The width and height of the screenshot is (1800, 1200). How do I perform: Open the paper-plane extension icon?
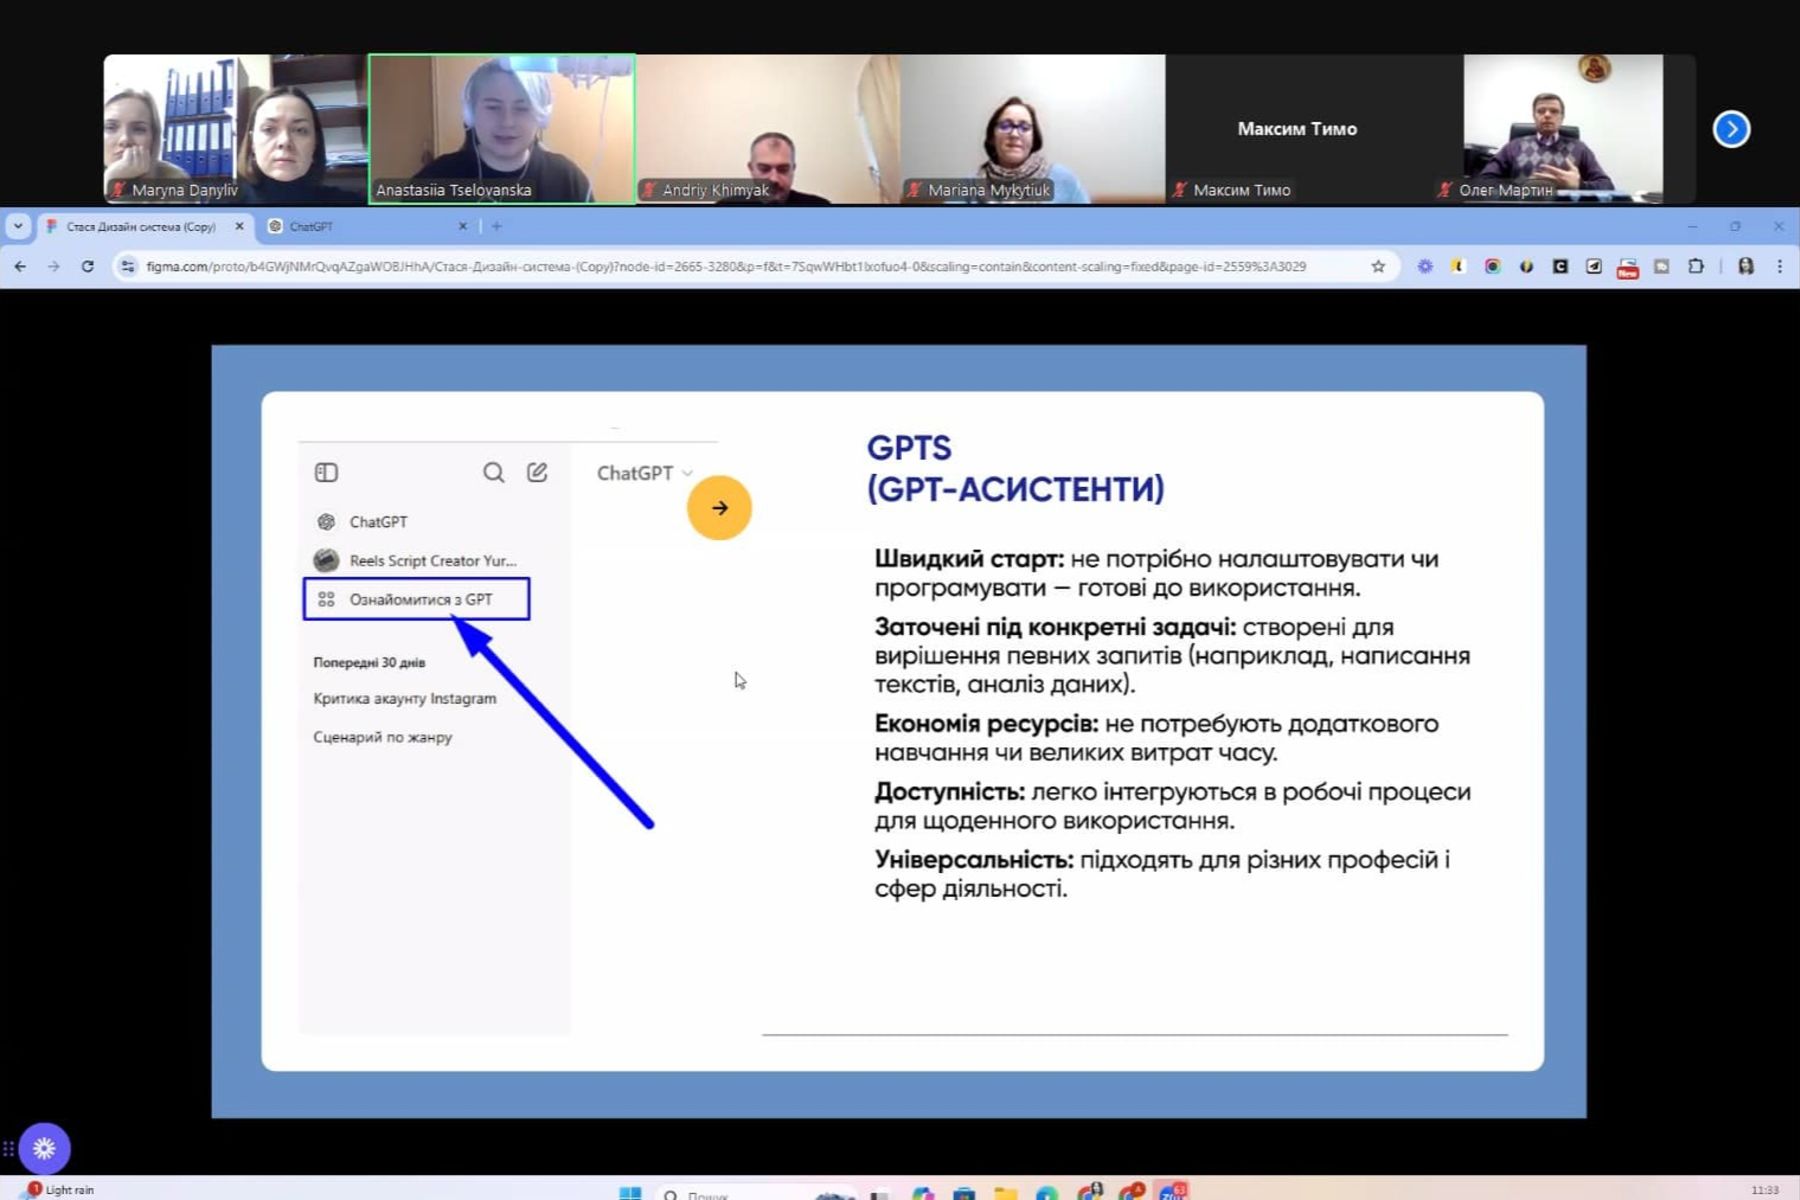[x=1594, y=266]
